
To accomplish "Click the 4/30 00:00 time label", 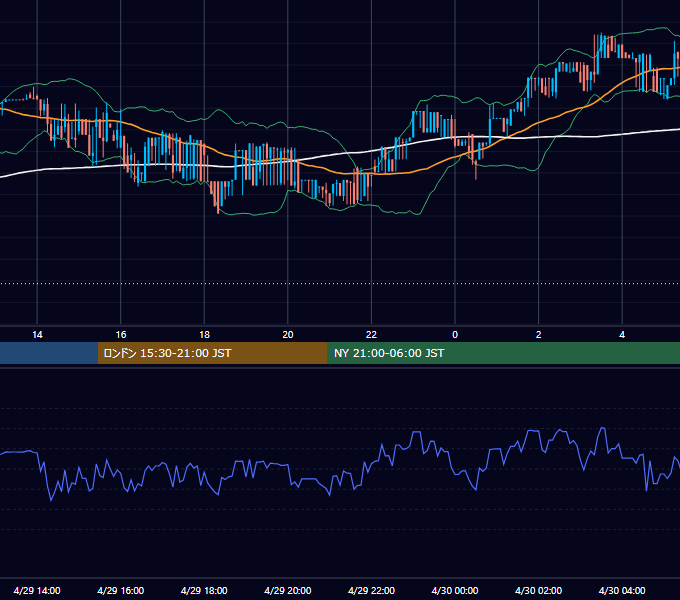I will click(455, 590).
